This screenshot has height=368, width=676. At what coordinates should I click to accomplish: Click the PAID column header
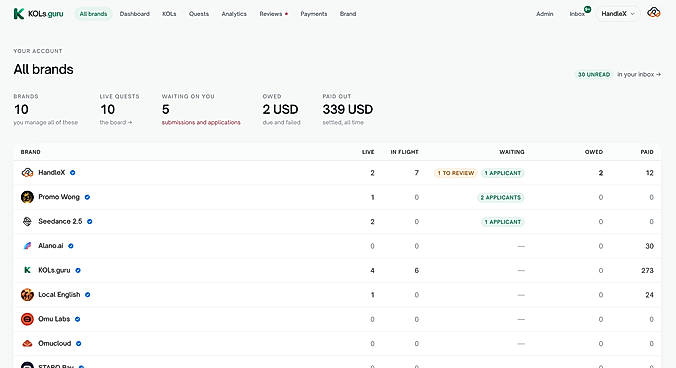pyautogui.click(x=647, y=152)
